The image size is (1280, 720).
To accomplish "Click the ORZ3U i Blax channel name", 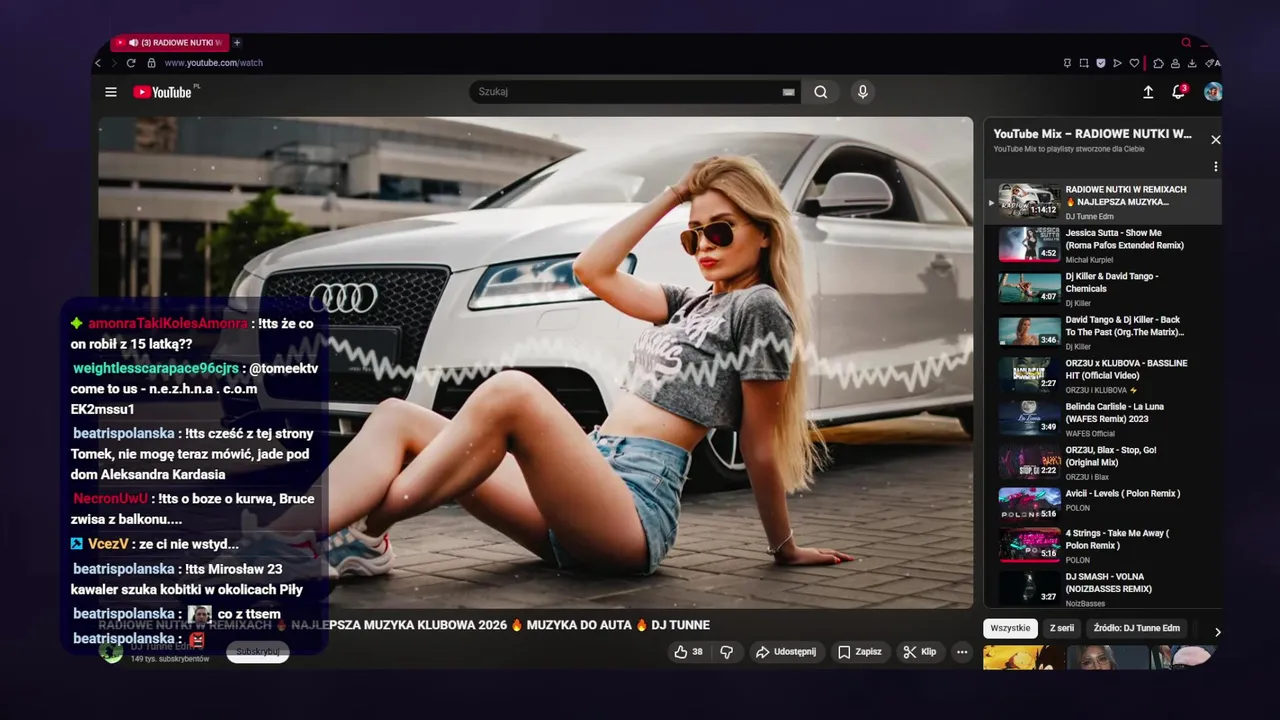I will click(x=1087, y=477).
